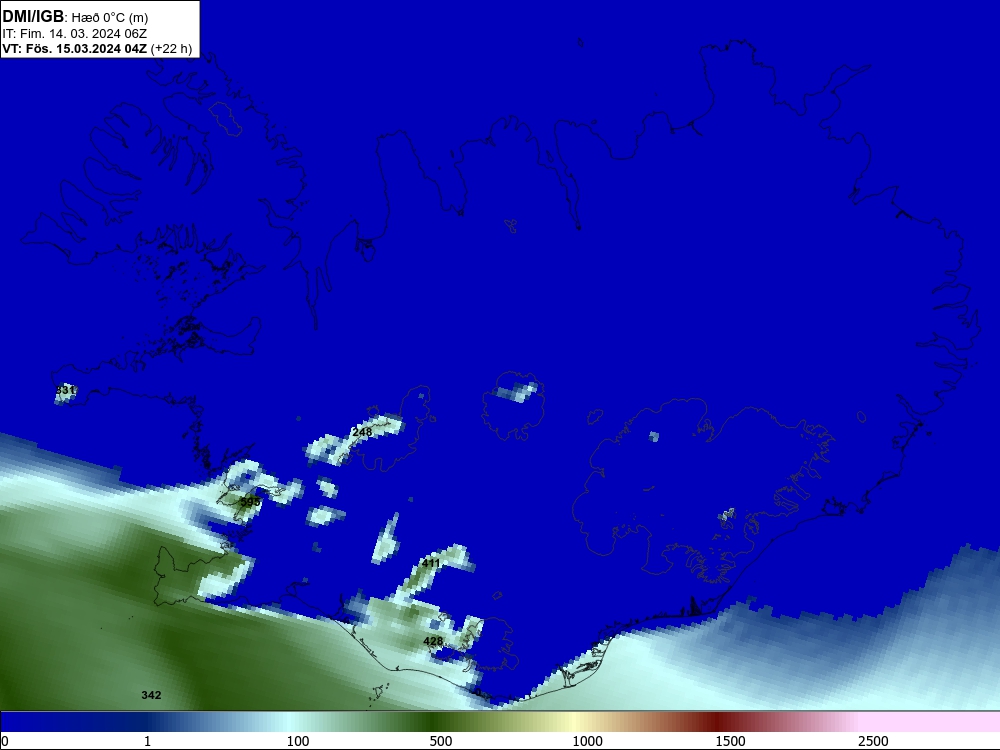Click the color scale label 1
This screenshot has width=1000, height=750.
(147, 741)
